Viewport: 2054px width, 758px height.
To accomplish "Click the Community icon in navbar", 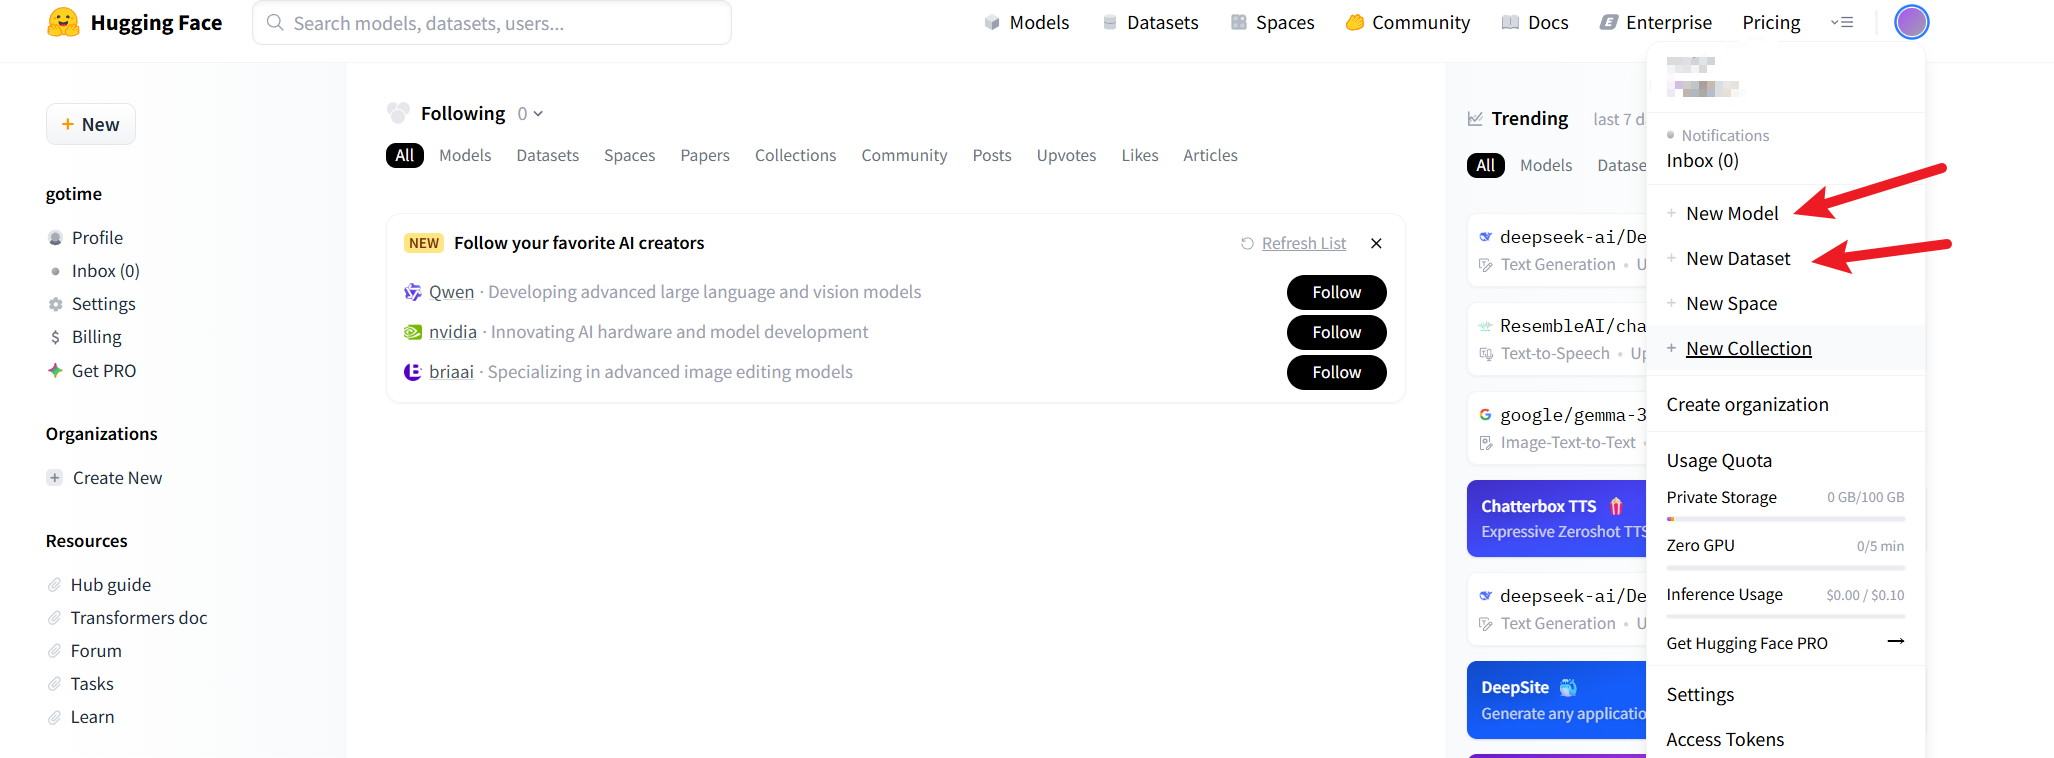I will (1354, 22).
